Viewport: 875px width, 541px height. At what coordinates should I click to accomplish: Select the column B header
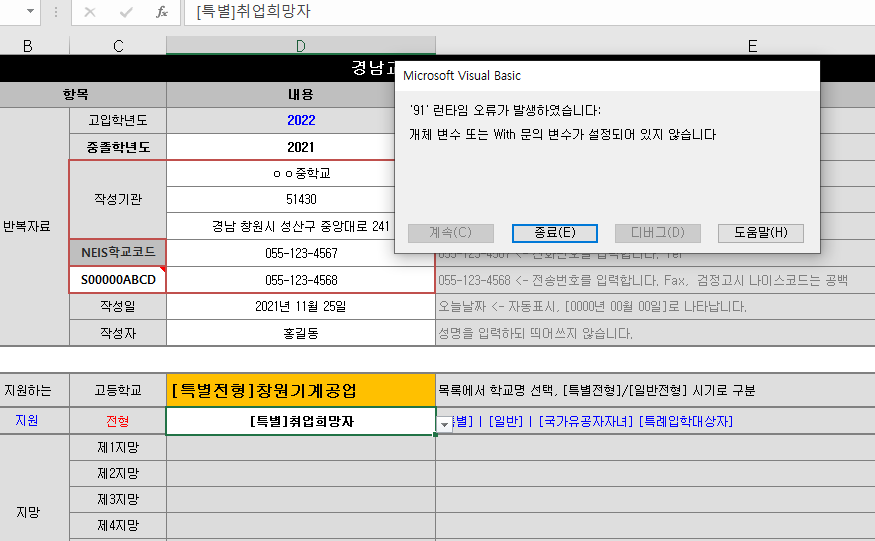[27, 45]
